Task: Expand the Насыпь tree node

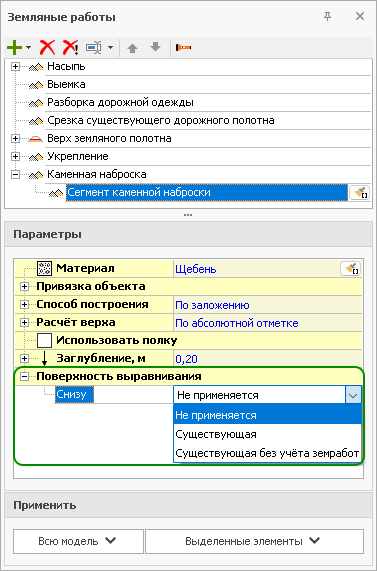Action: (15, 67)
